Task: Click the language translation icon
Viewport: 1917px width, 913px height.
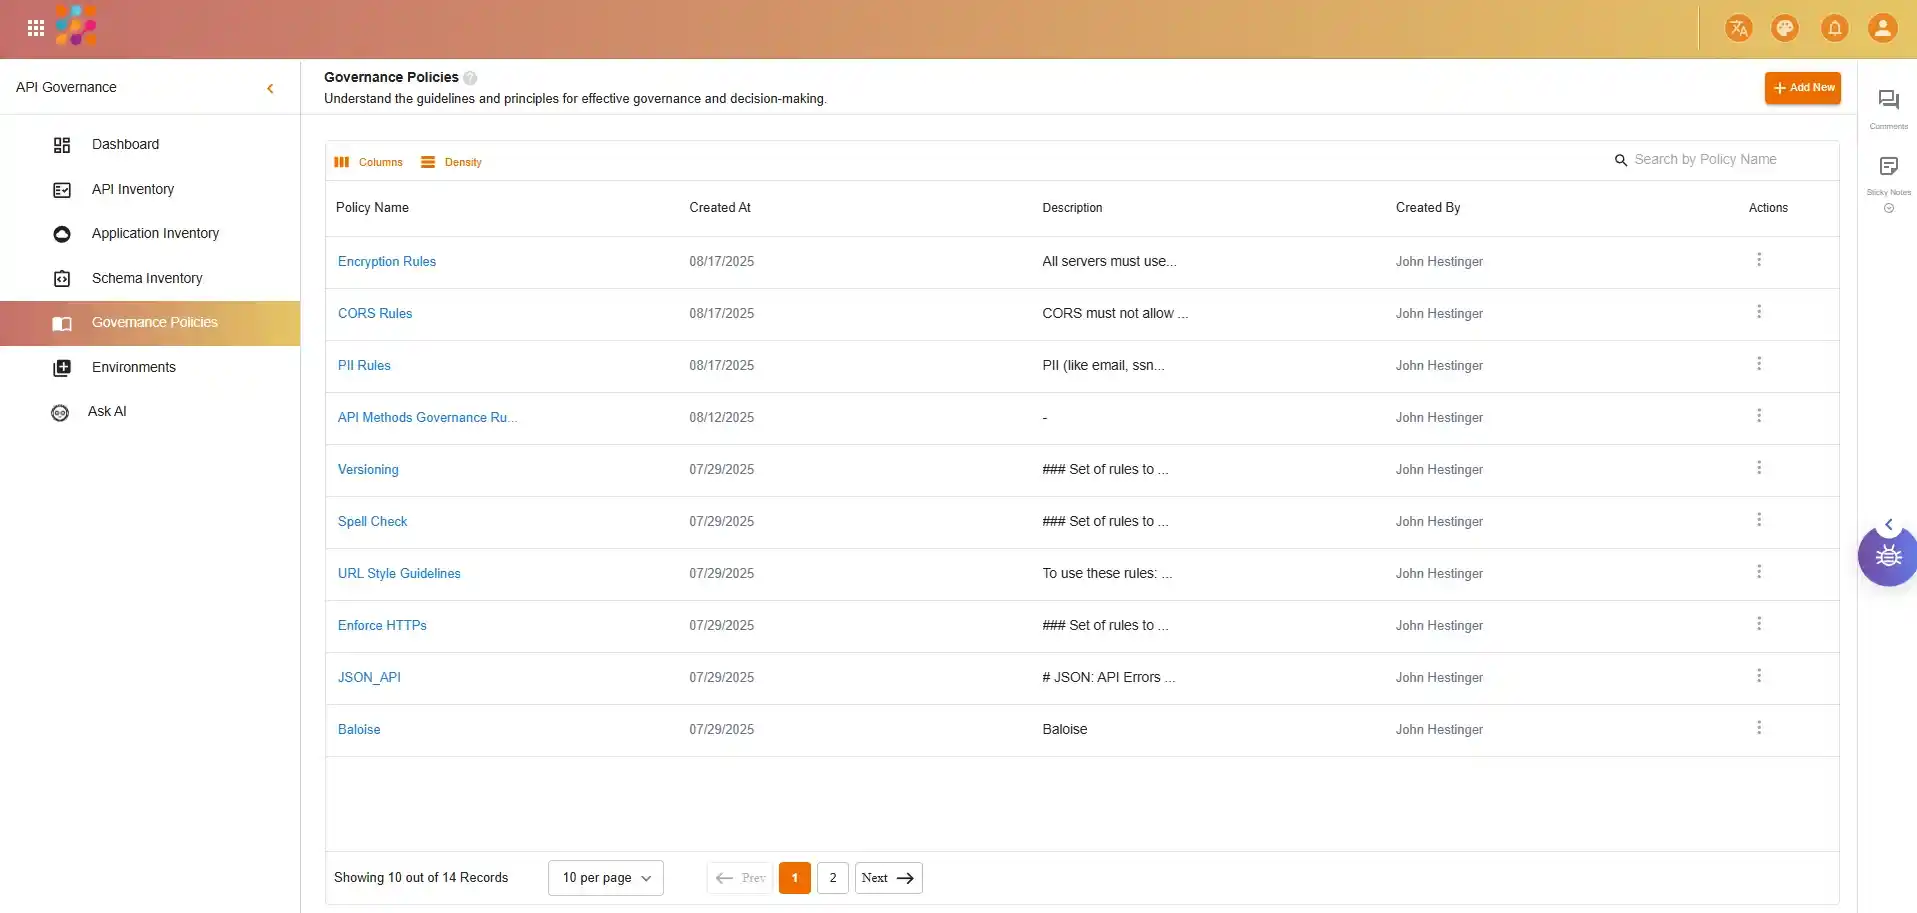Action: point(1738,28)
